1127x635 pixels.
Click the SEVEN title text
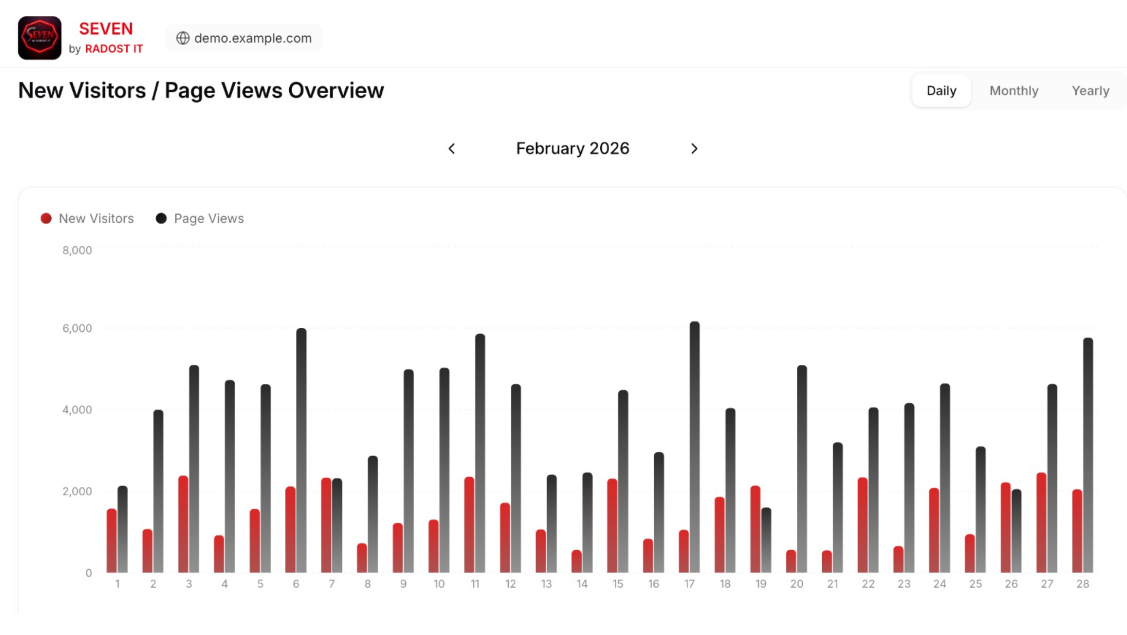[x=106, y=29]
